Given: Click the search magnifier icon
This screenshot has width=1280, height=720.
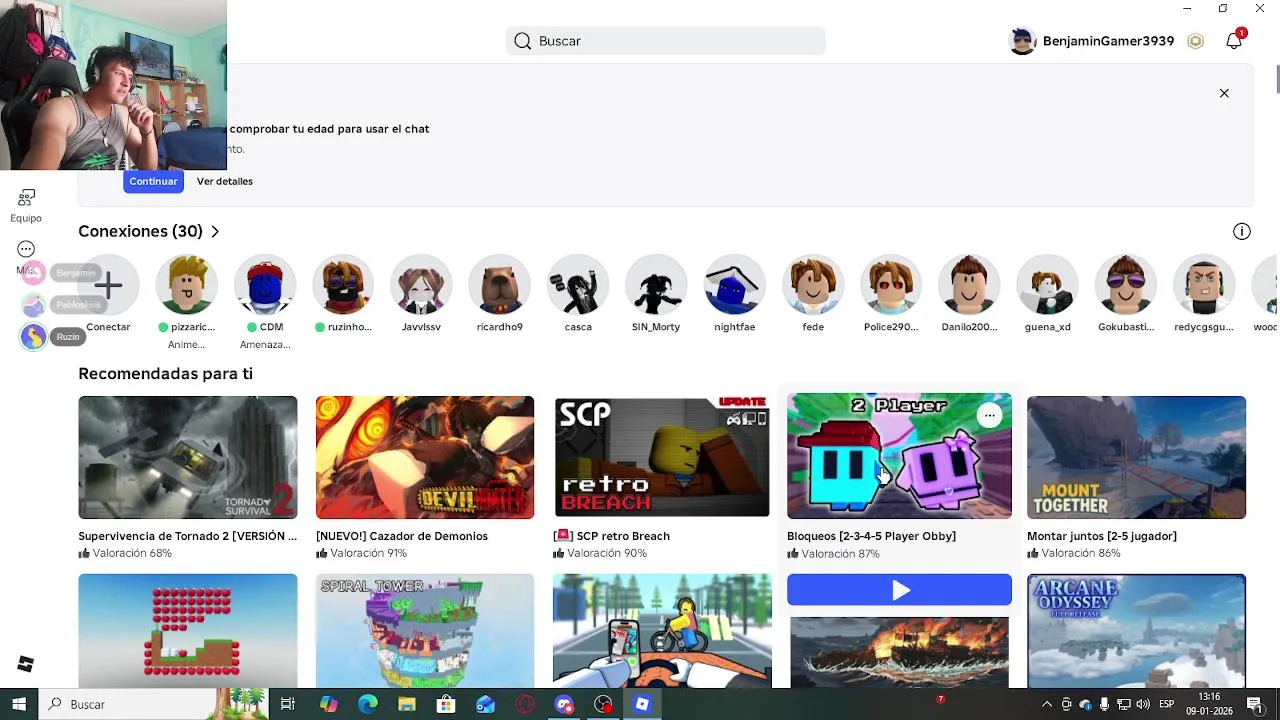Looking at the screenshot, I should (522, 41).
